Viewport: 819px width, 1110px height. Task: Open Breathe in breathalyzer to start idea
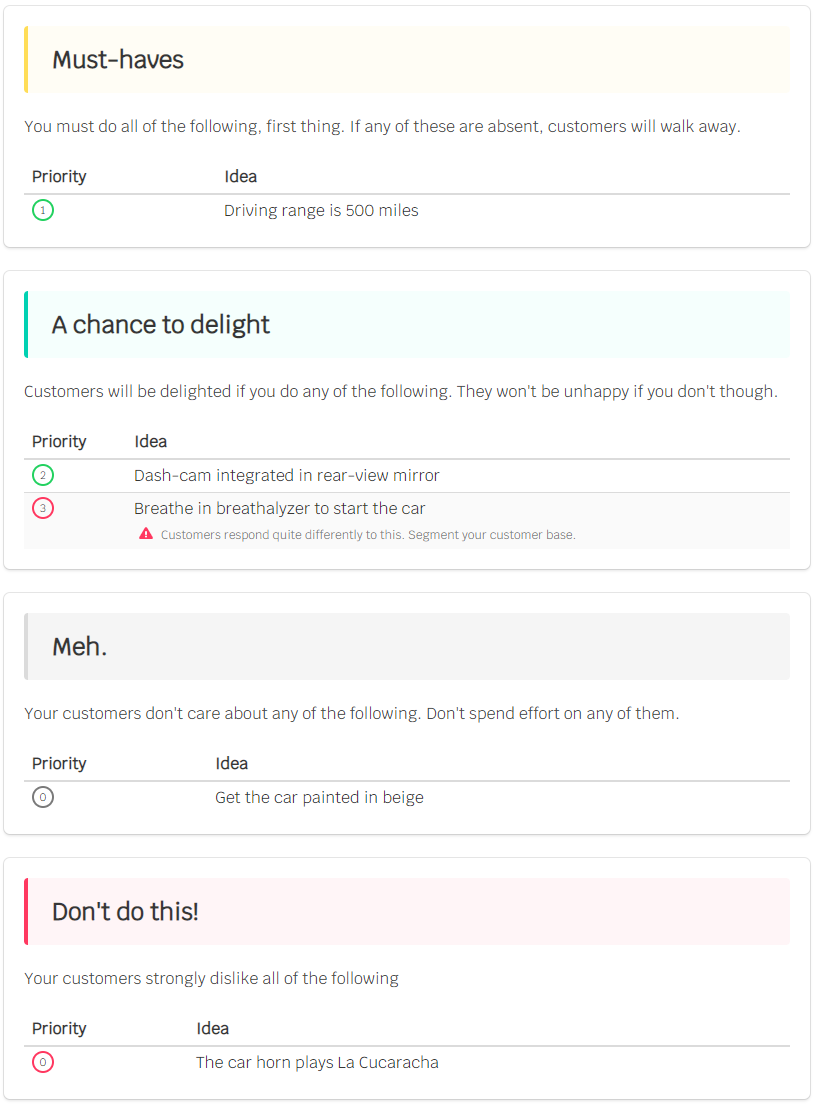coord(280,508)
